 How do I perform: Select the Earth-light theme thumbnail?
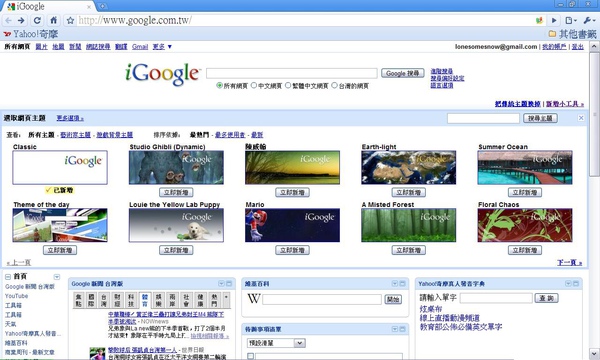(409, 168)
